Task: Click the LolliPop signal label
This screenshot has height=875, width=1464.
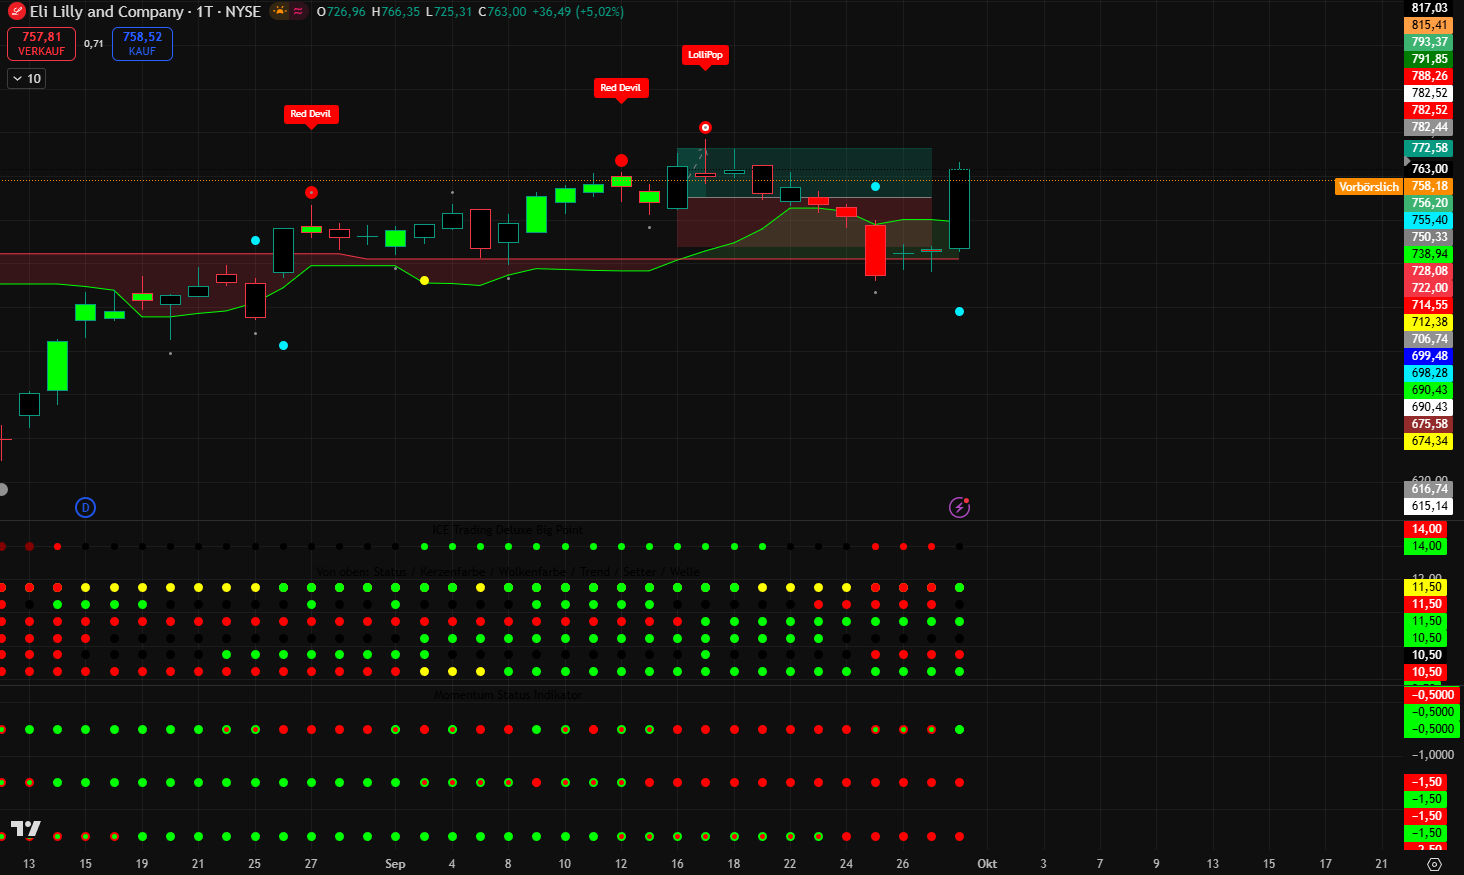Action: coord(705,55)
